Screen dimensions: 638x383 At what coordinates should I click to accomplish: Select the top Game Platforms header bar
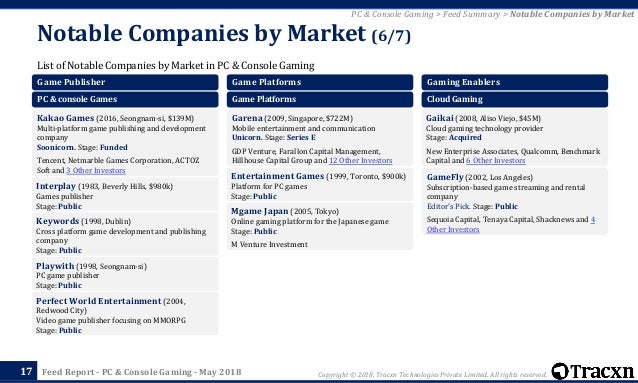[x=320, y=82]
